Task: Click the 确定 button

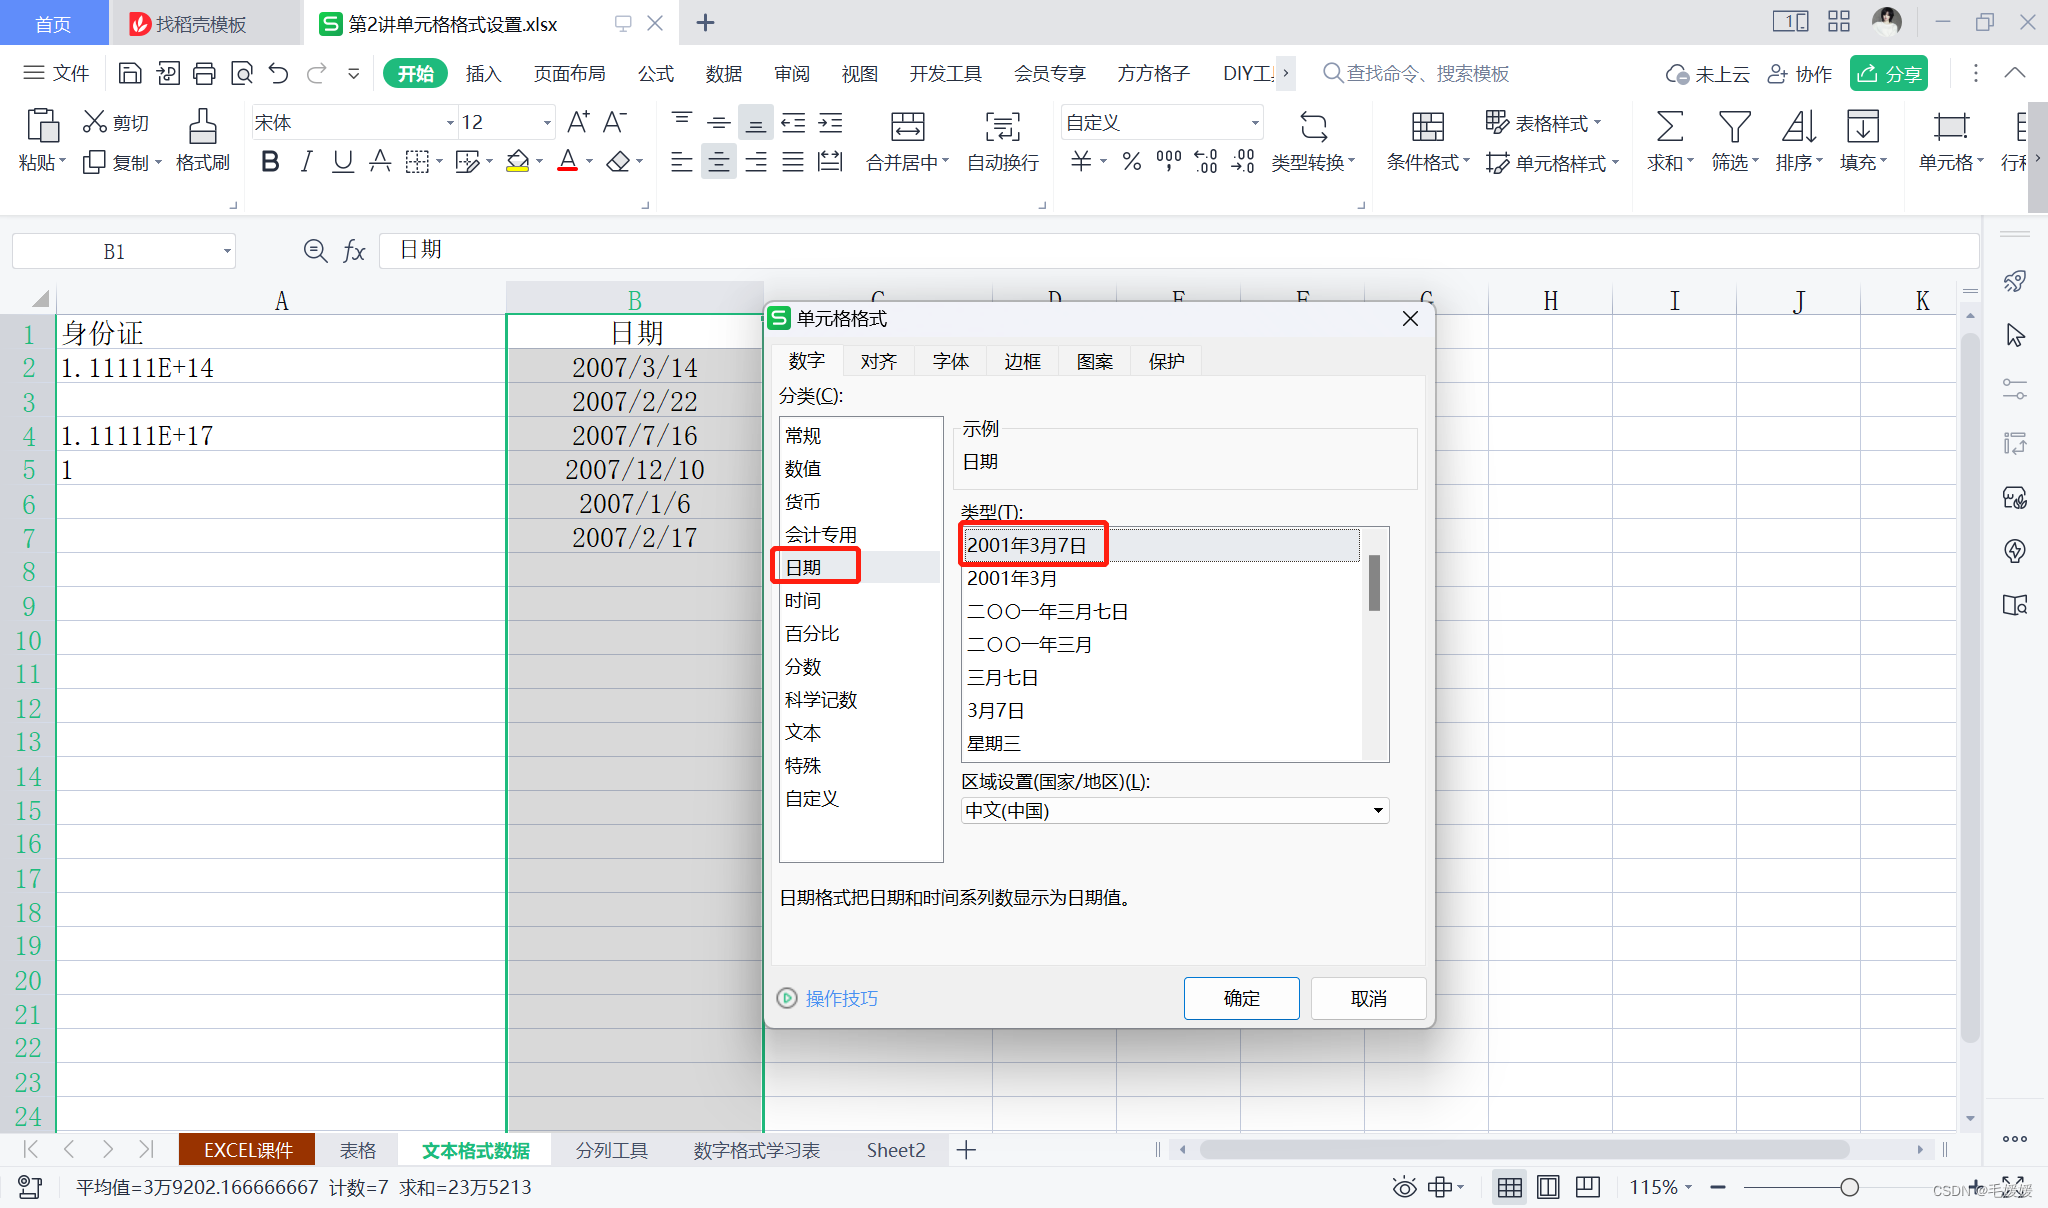Action: click(x=1241, y=998)
